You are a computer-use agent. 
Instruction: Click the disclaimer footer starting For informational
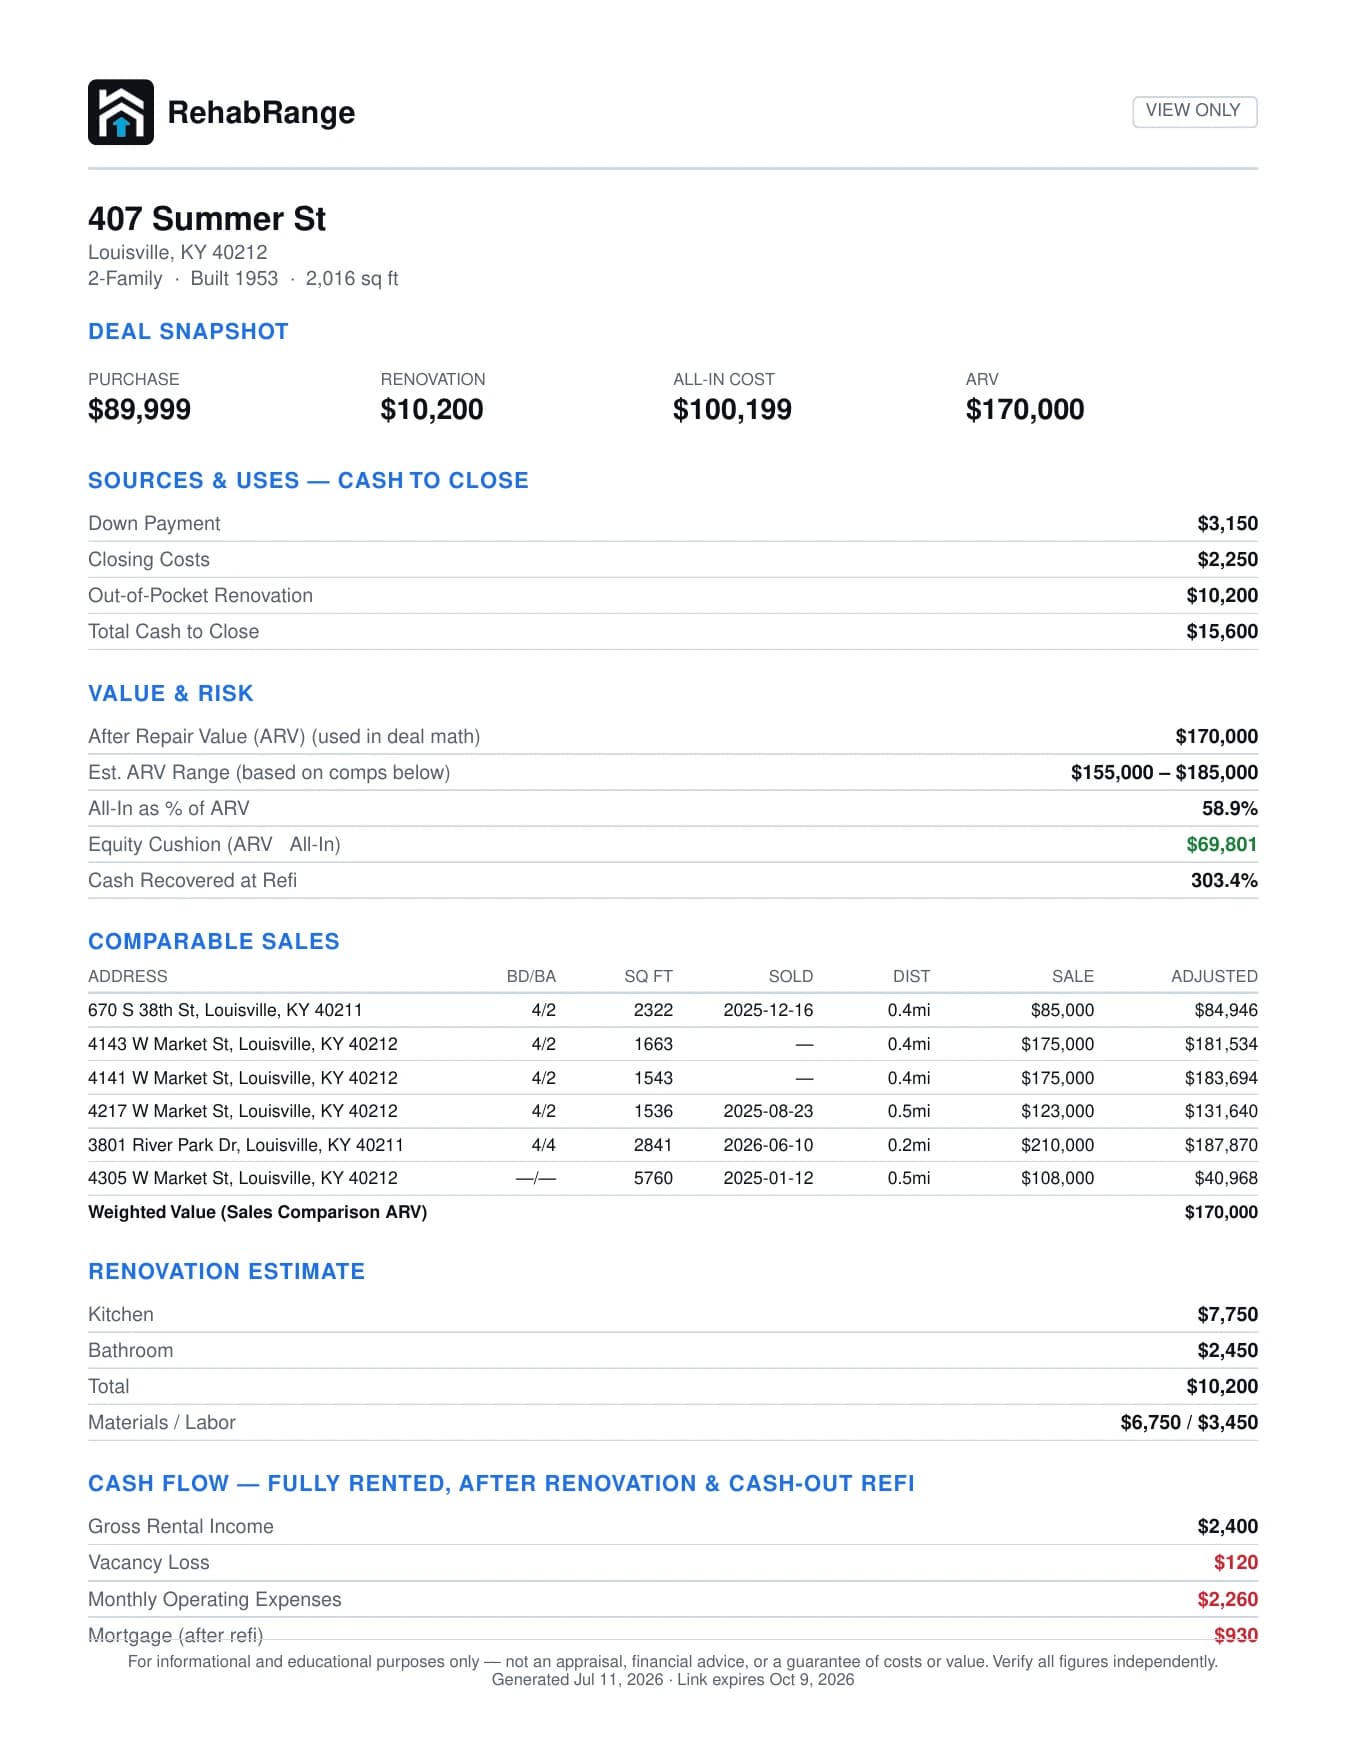tap(673, 1661)
